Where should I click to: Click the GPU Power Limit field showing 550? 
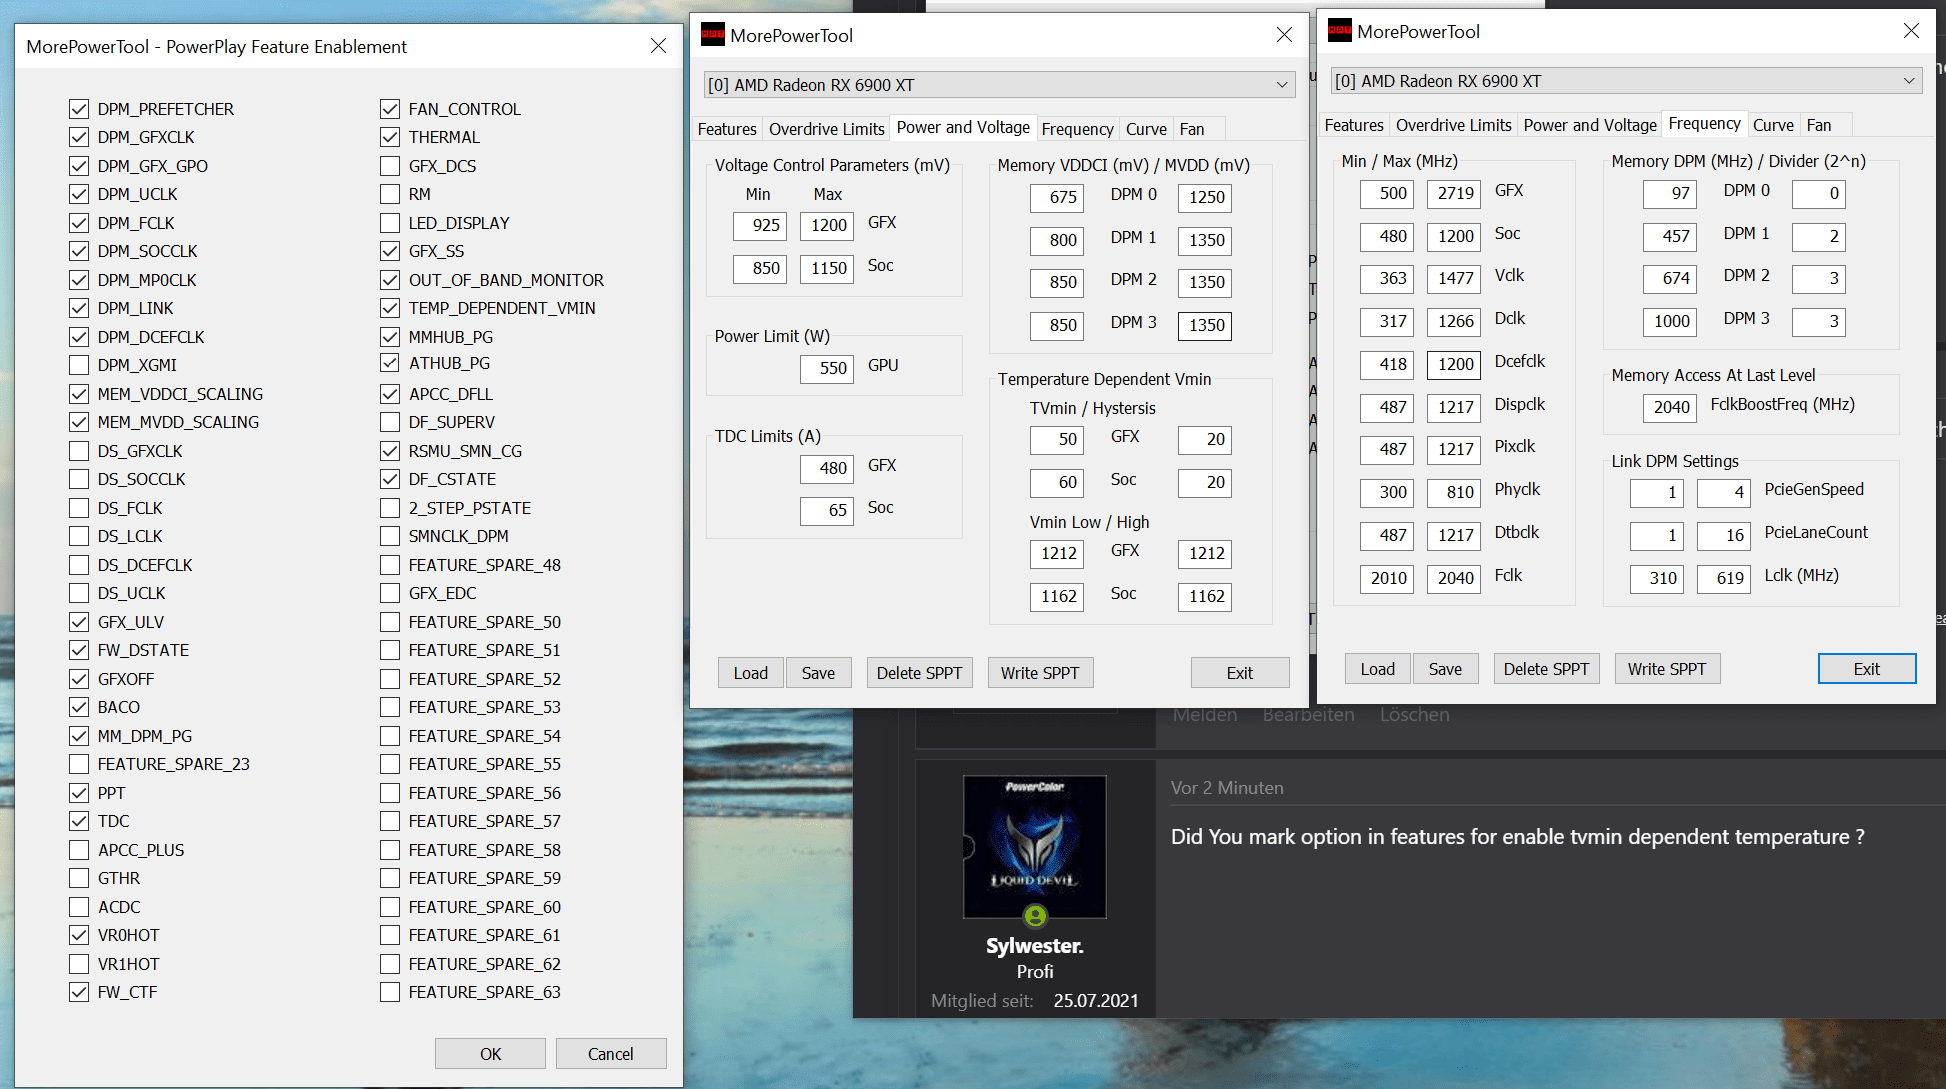point(827,368)
